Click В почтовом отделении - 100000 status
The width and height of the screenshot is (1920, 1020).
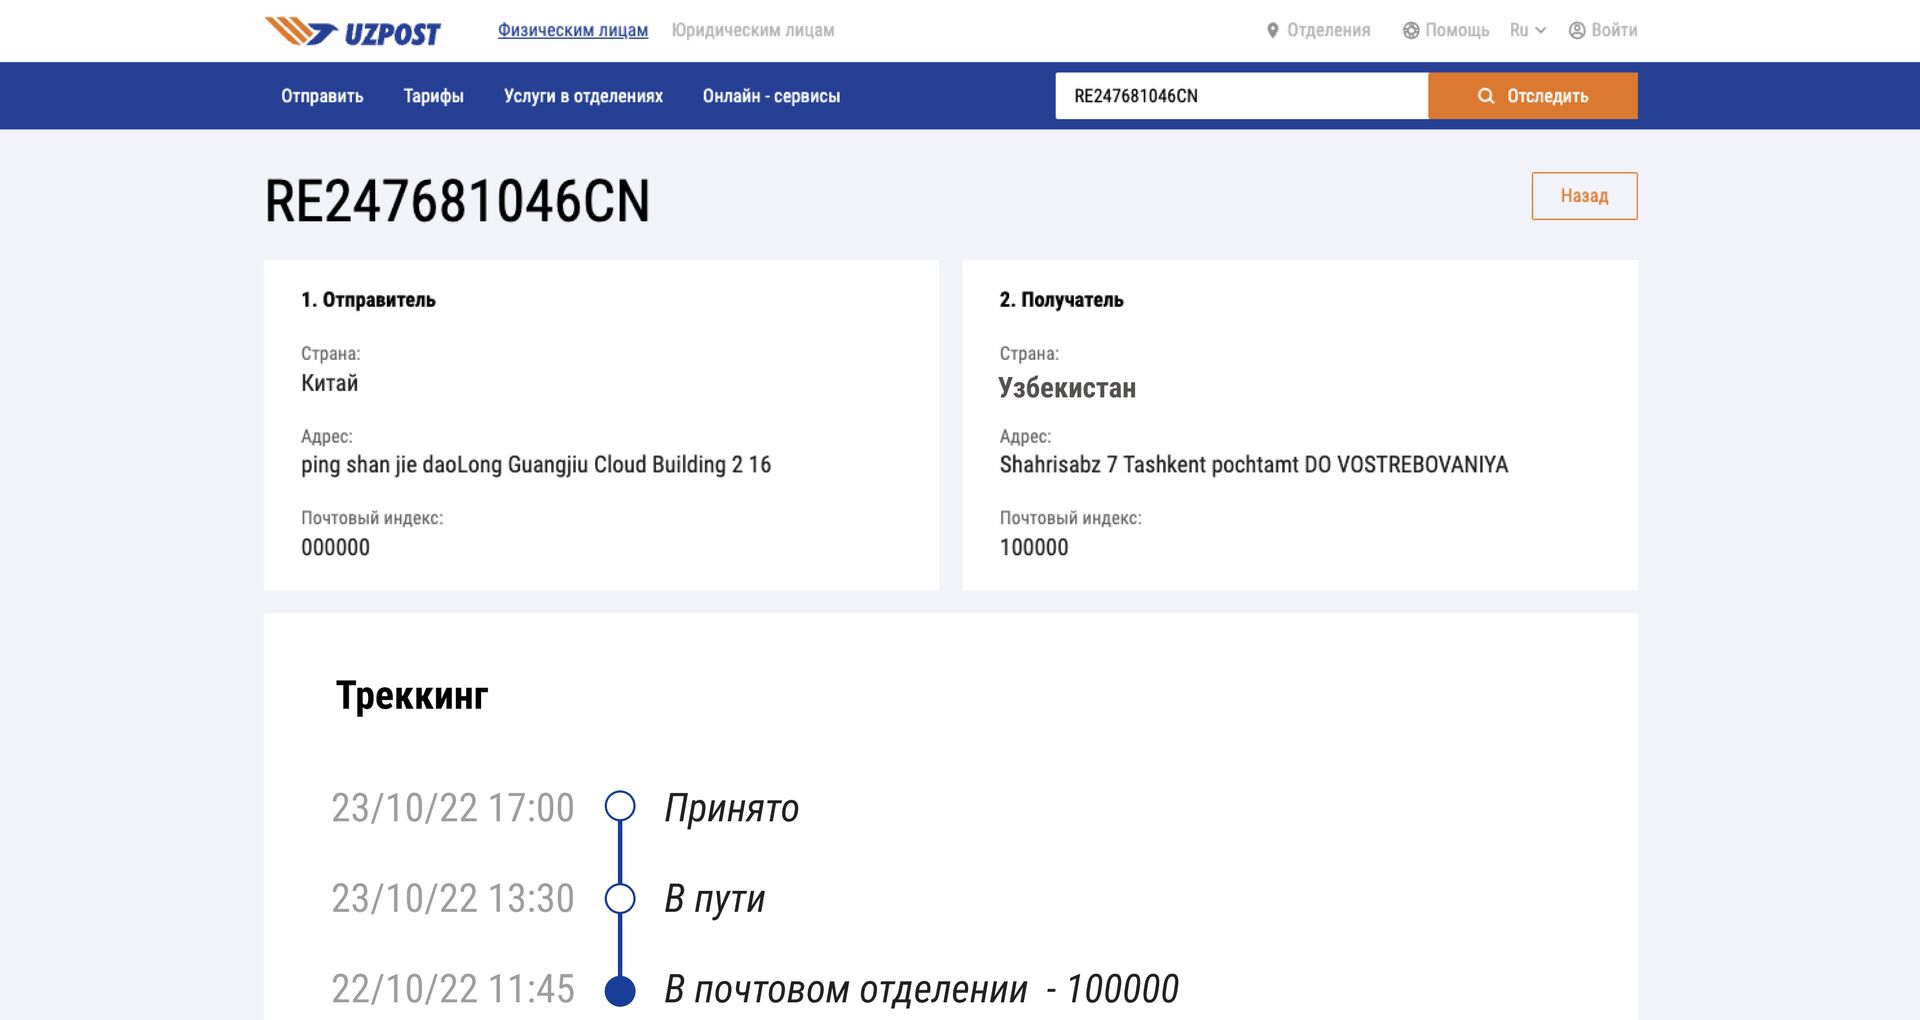[x=921, y=989]
